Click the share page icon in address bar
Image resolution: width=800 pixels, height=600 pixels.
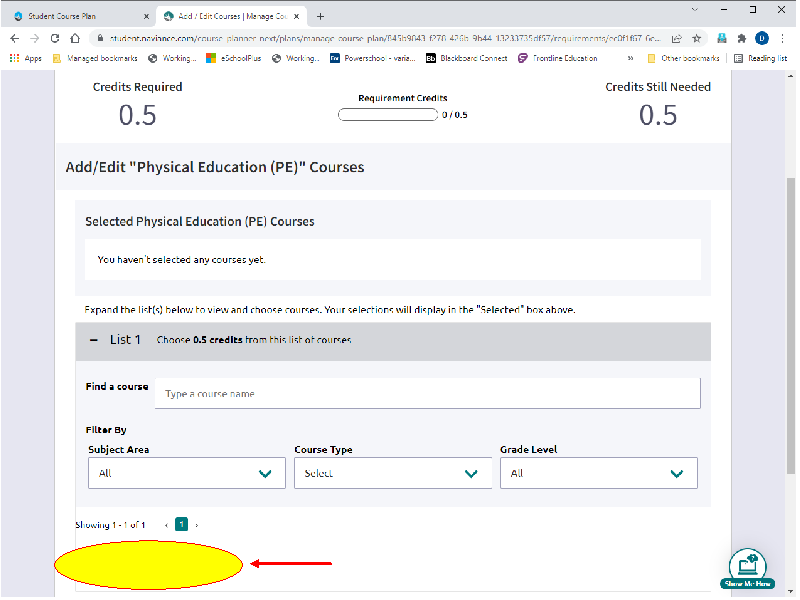point(677,38)
